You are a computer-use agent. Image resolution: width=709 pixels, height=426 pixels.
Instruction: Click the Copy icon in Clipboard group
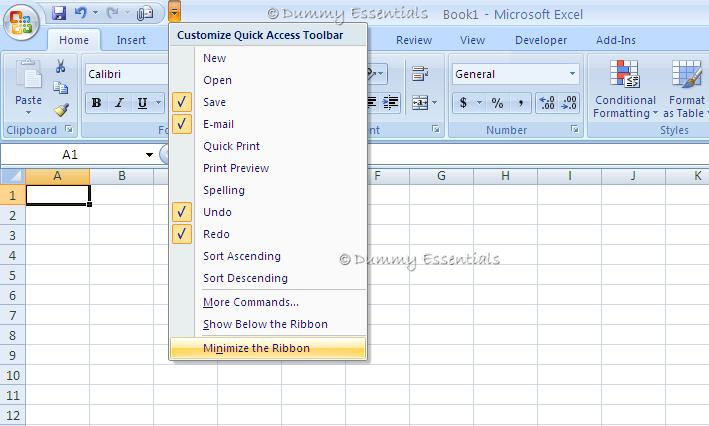[61, 88]
